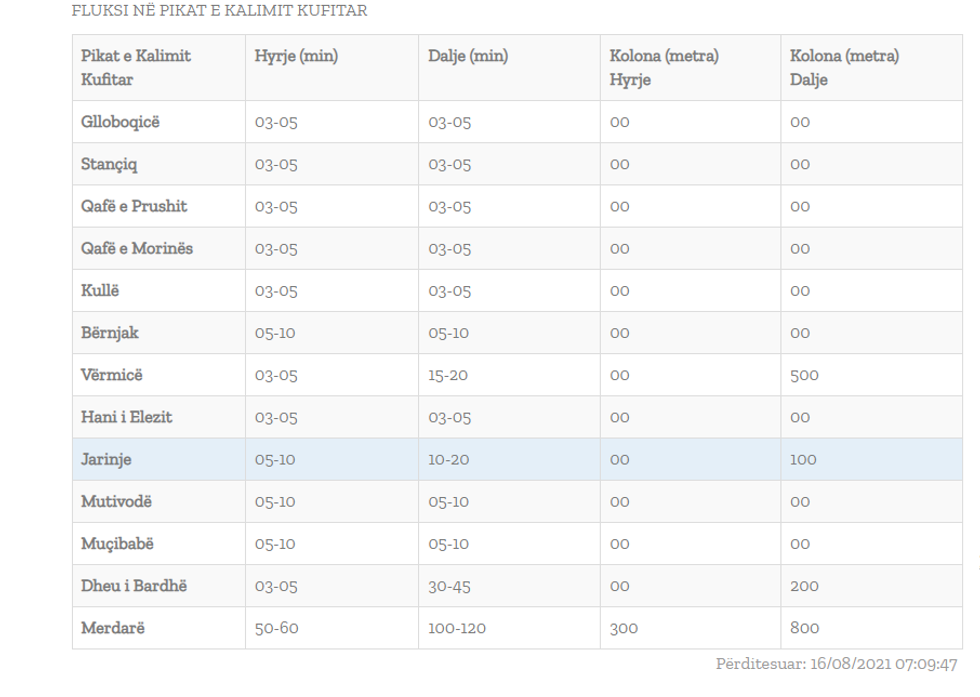This screenshot has width=980, height=697.
Task: Click the Përditesuar timestamp text
Action: [x=836, y=663]
